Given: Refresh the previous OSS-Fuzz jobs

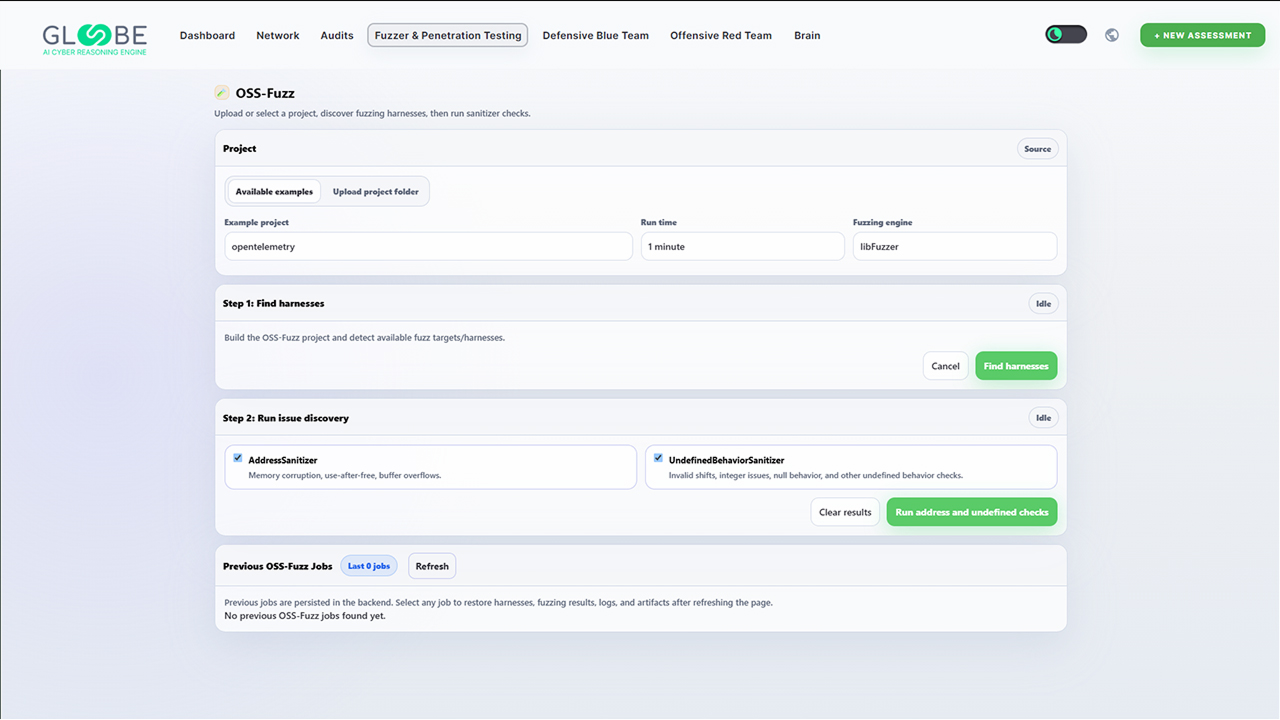Looking at the screenshot, I should 432,566.
